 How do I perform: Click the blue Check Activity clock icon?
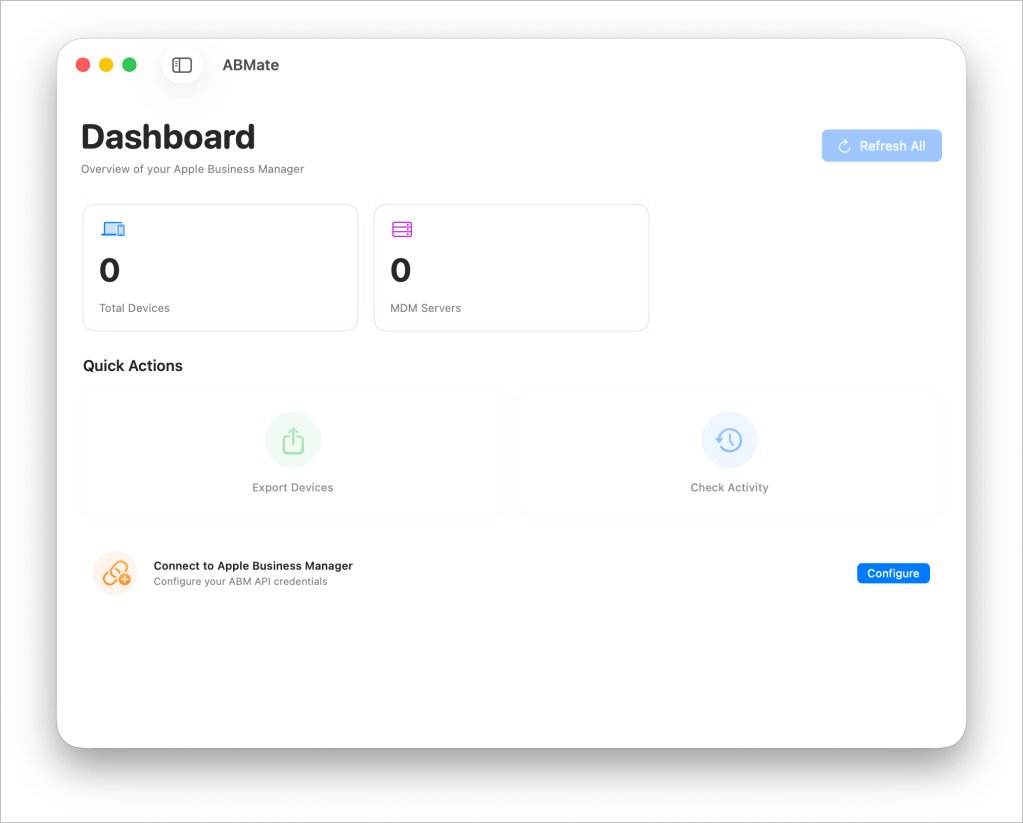tap(729, 440)
